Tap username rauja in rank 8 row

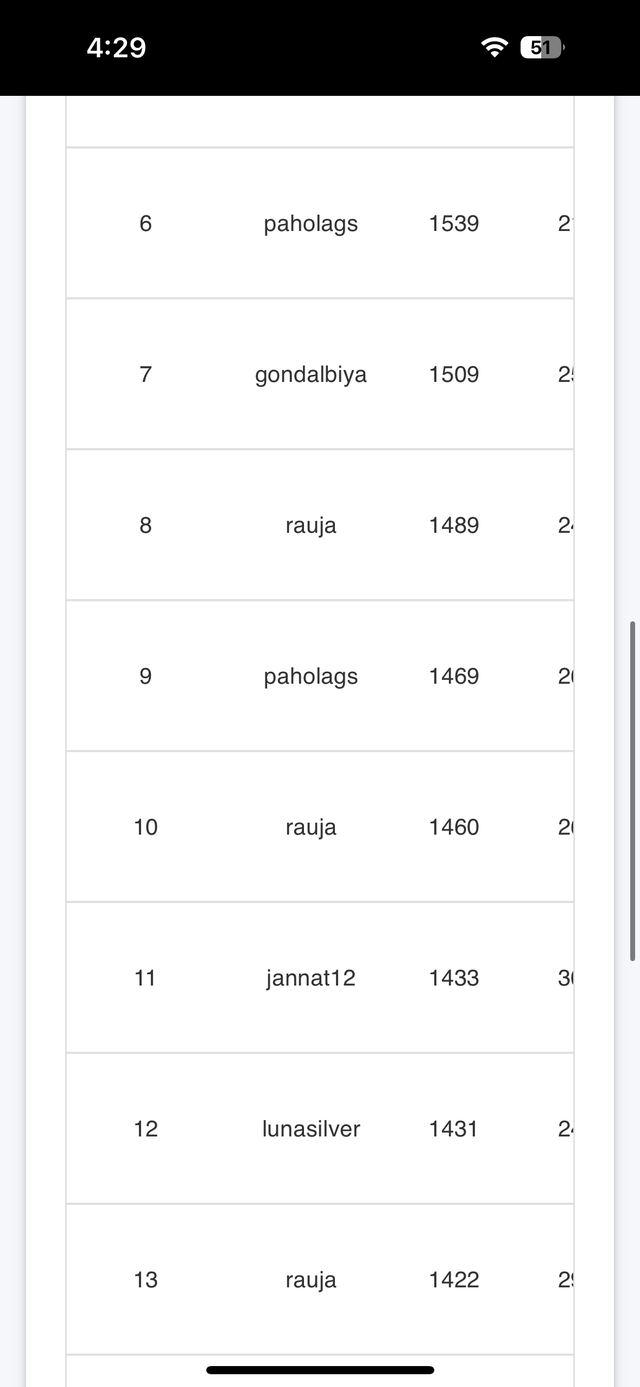[x=311, y=526]
